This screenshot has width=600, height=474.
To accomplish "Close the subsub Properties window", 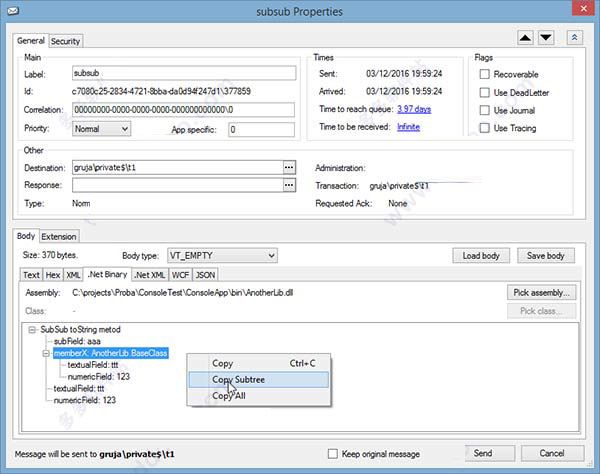I will click(584, 8).
